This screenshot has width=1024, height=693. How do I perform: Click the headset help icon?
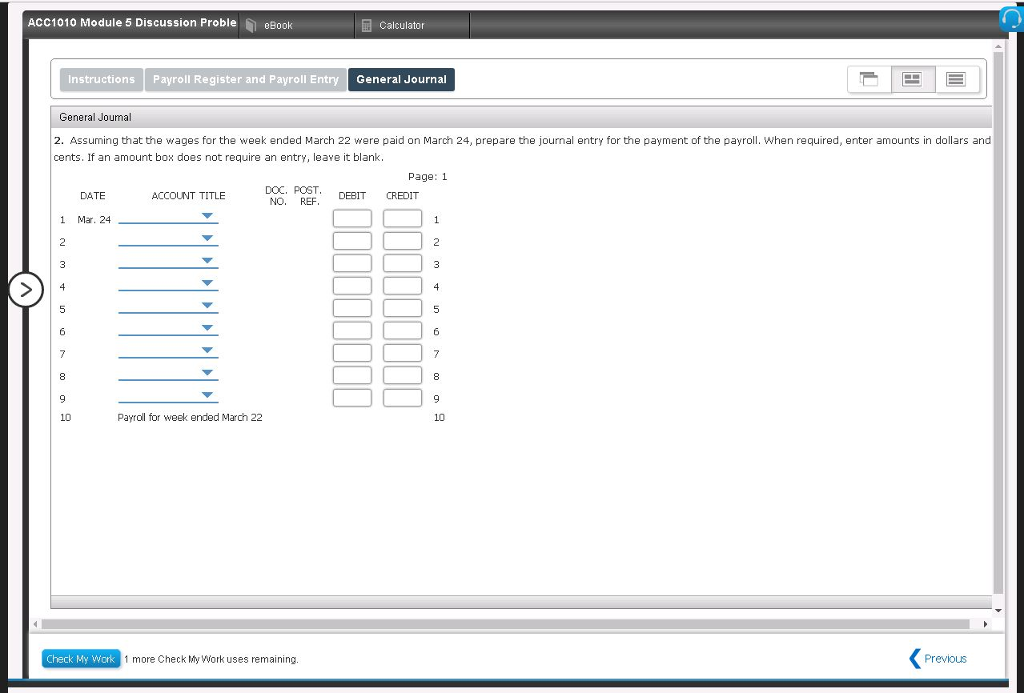[x=1011, y=19]
